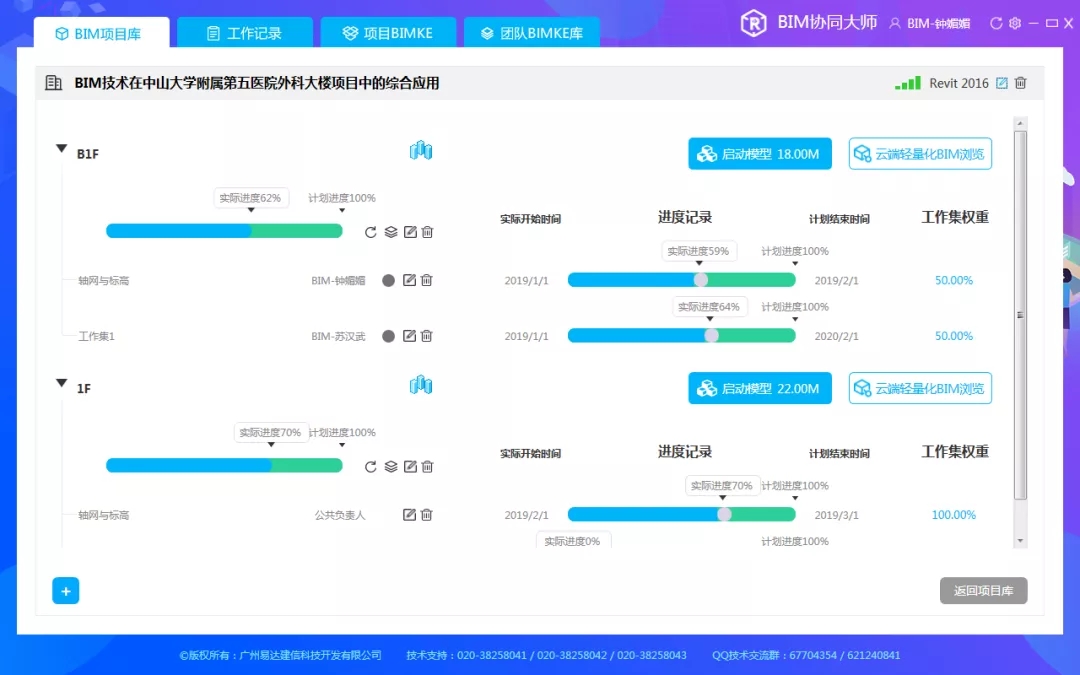This screenshot has width=1080, height=675.
Task: Click end date 2019/3/1
Action: tap(836, 515)
